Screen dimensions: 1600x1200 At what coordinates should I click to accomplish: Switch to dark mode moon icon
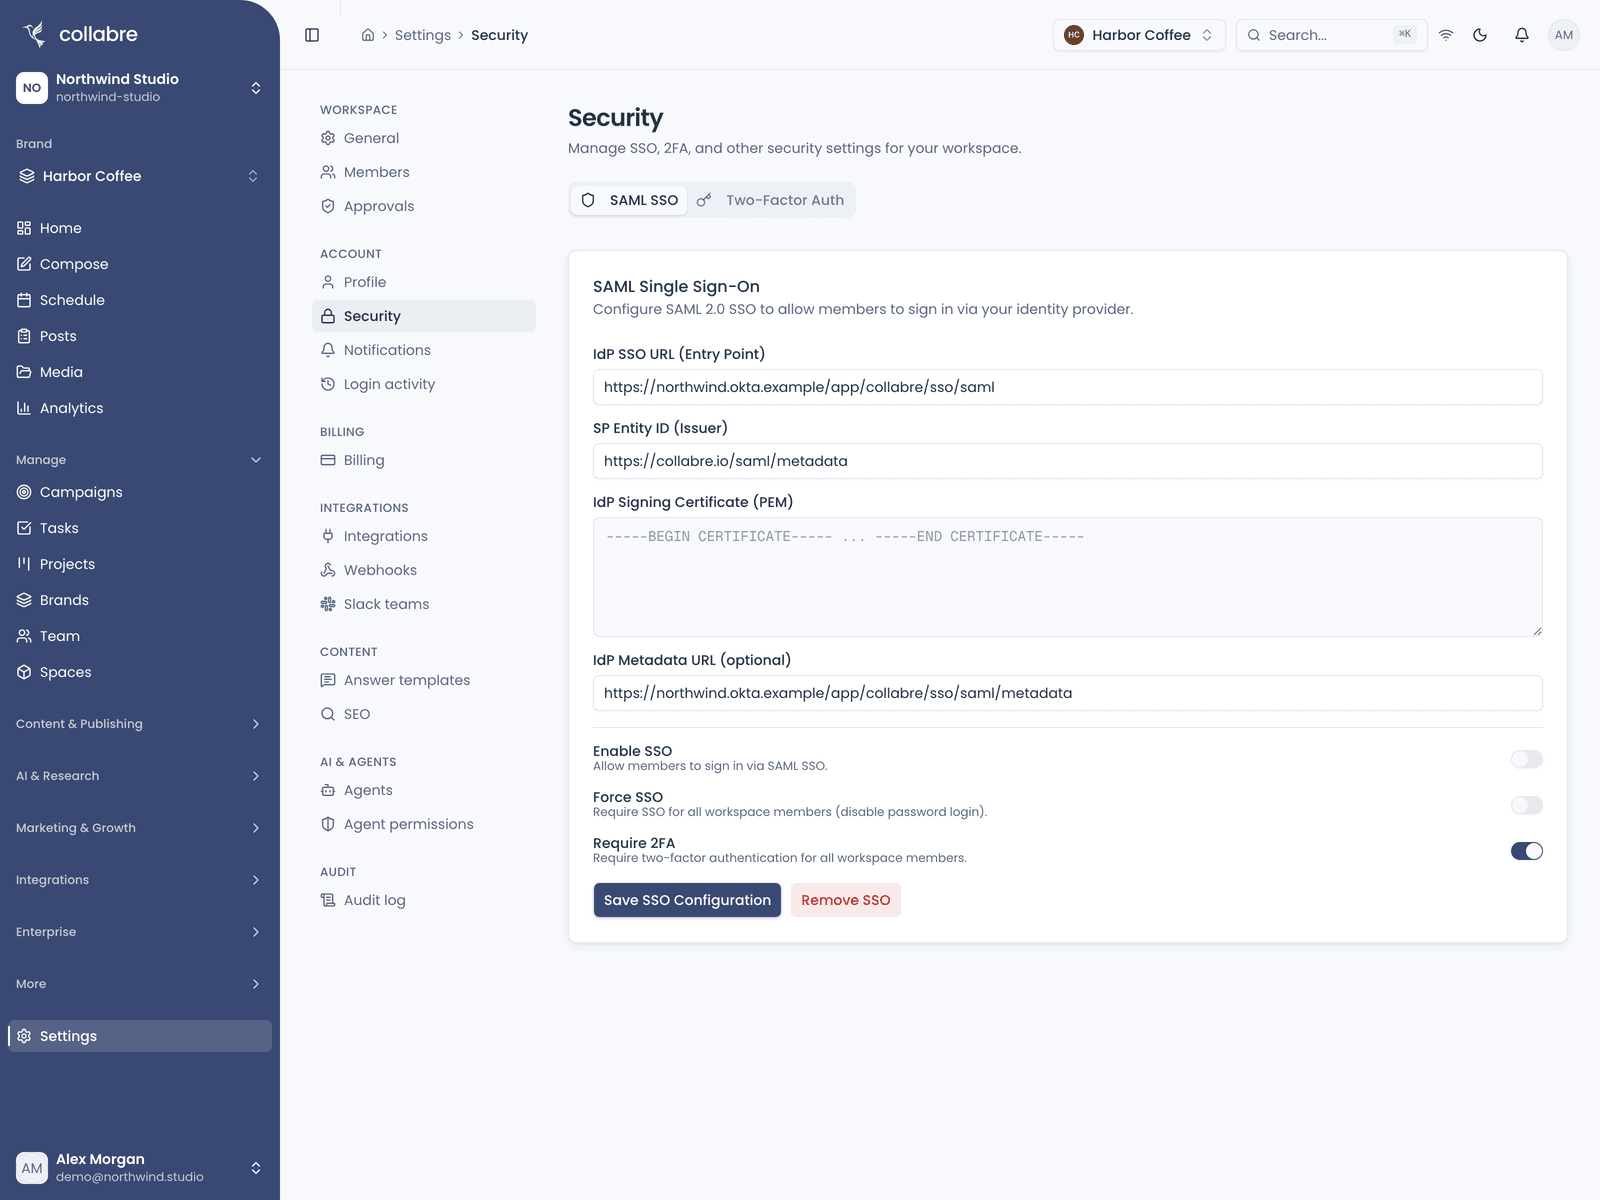pos(1480,35)
